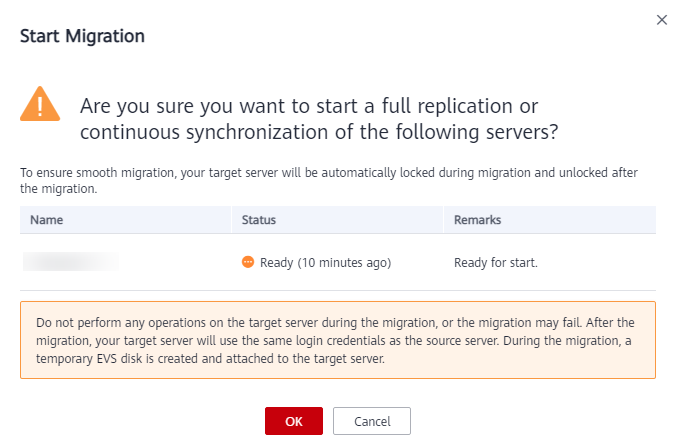Close the Start Migration dialog with X
This screenshot has height=444, width=681.
tap(661, 20)
